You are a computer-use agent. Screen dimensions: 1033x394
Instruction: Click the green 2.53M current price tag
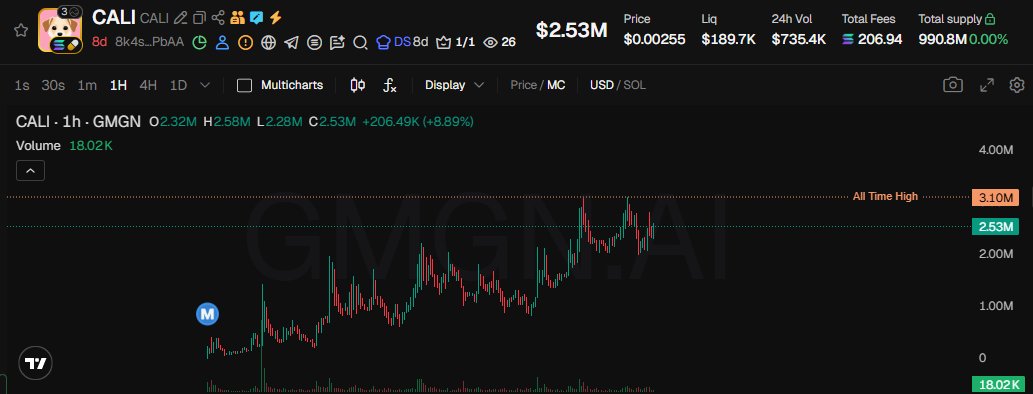[995, 227]
